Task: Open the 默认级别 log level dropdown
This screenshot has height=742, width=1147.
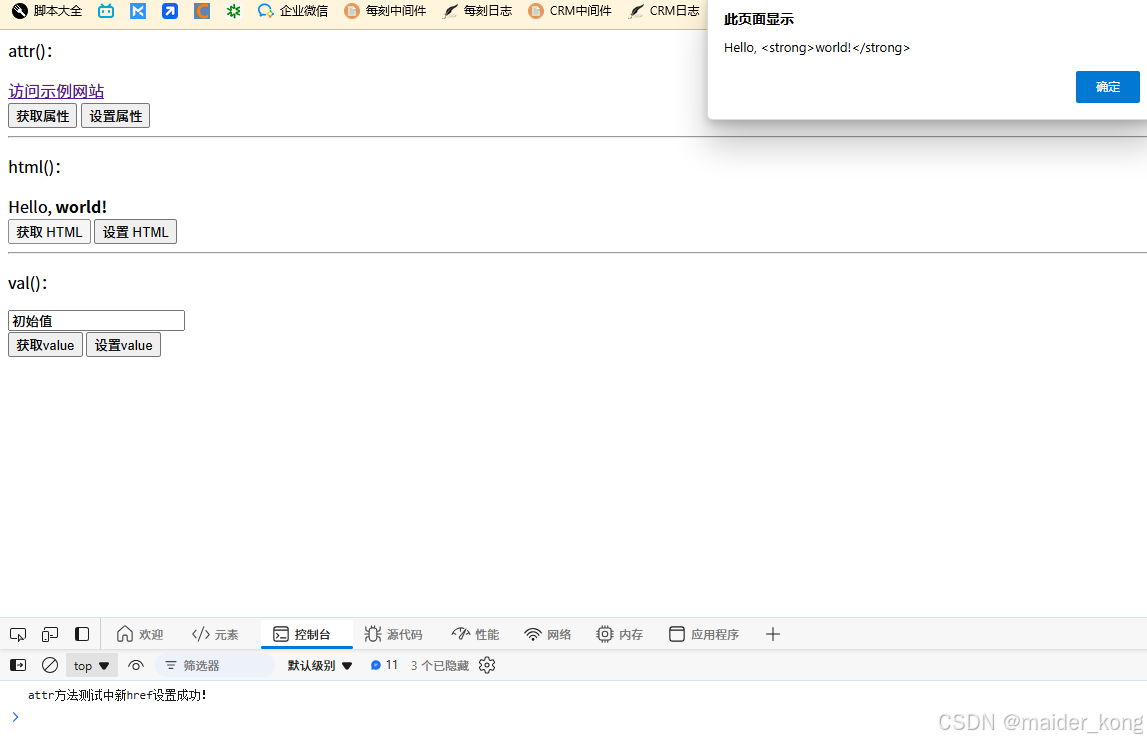Action: [x=318, y=665]
